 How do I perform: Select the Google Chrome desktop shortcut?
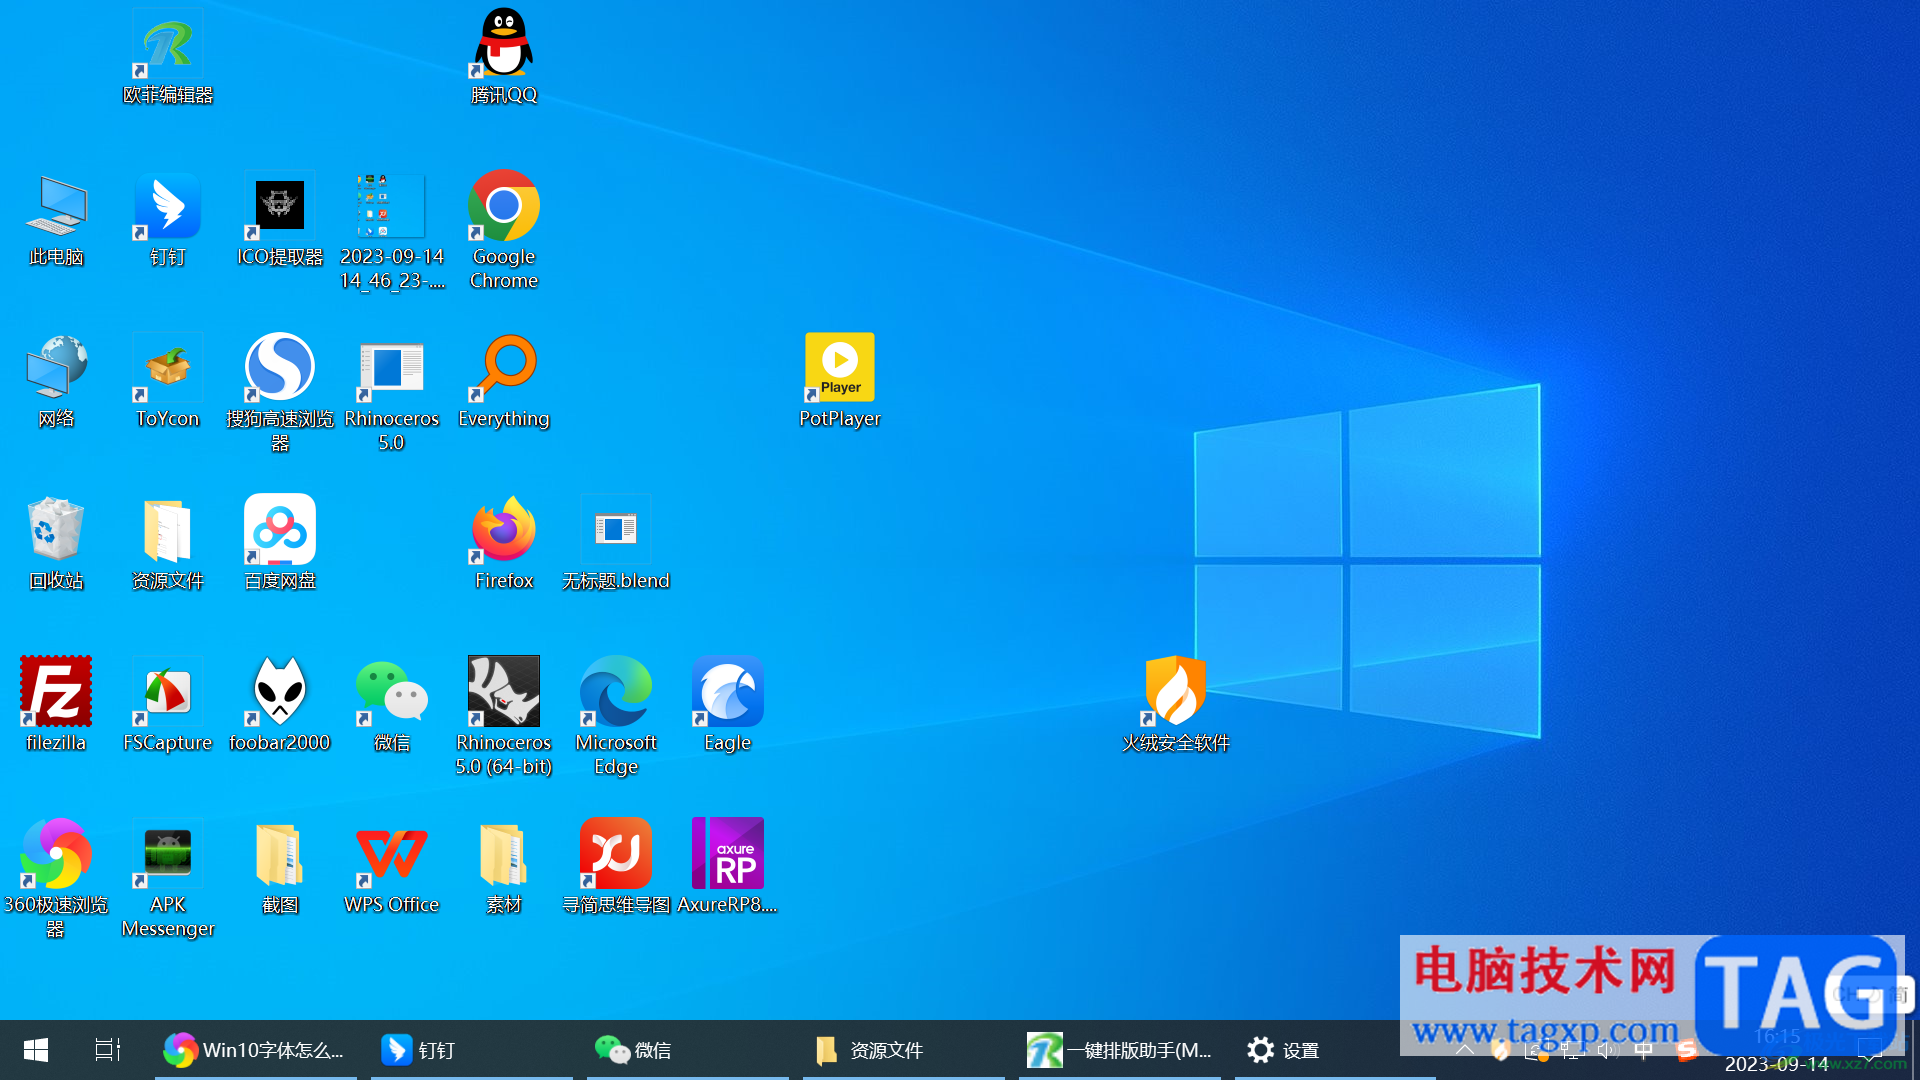click(x=503, y=207)
